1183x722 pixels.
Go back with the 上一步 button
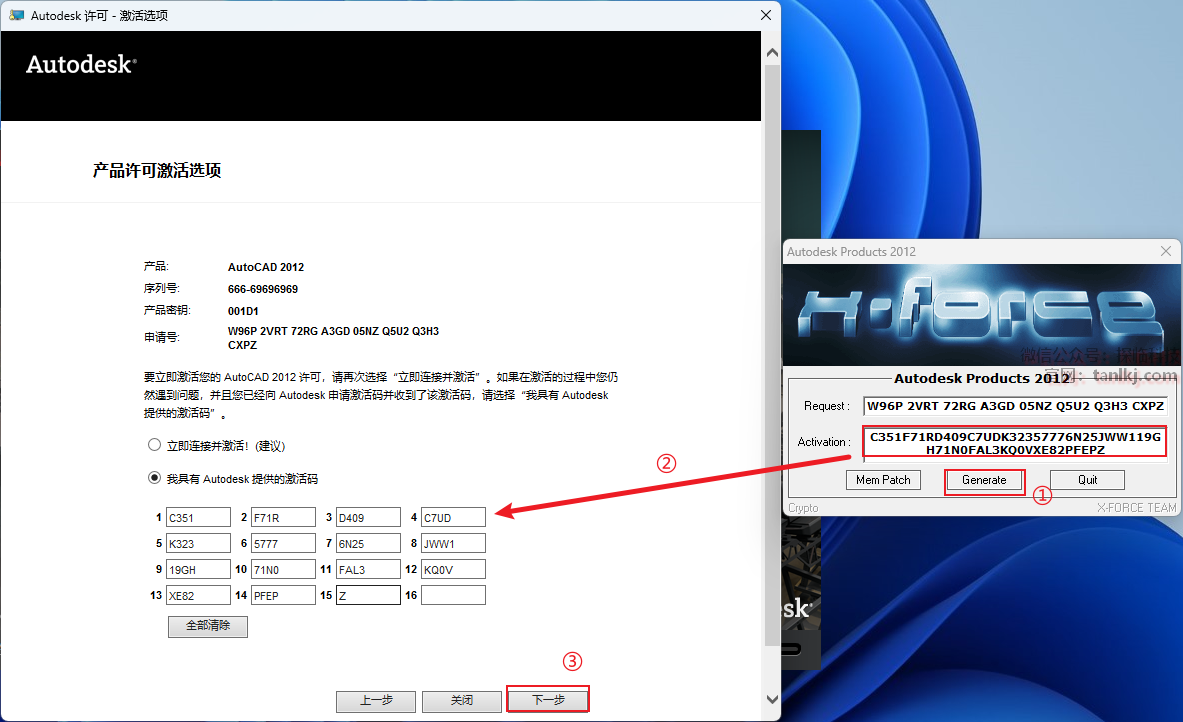[x=376, y=701]
